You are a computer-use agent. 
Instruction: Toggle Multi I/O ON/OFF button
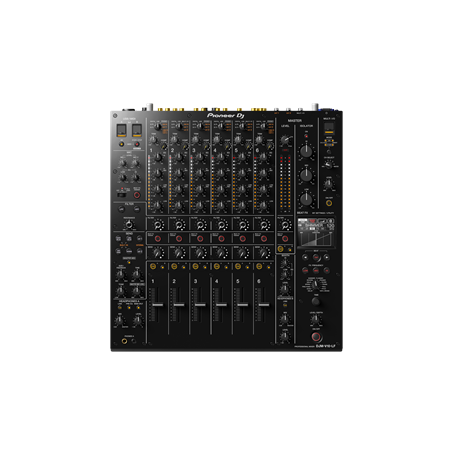tap(329, 203)
